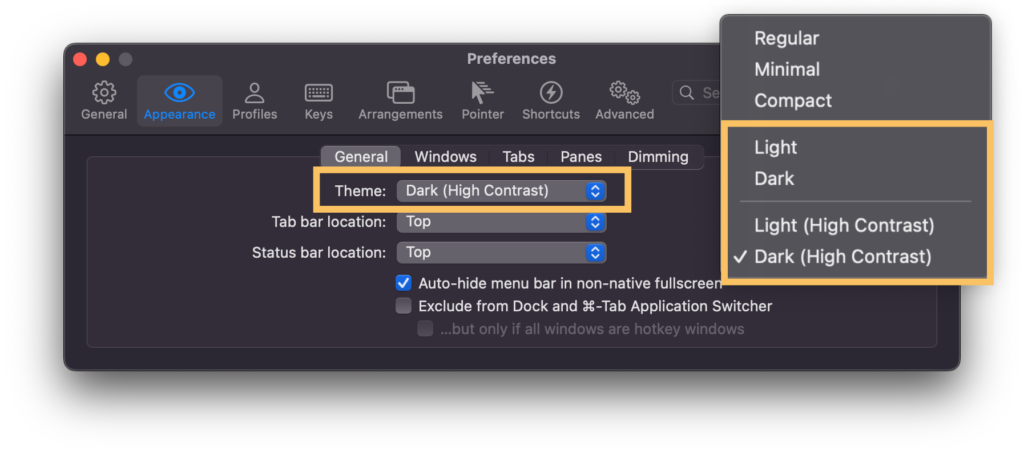This screenshot has height=455, width=1024.
Task: Open the Status bar location dropdown
Action: tap(502, 252)
